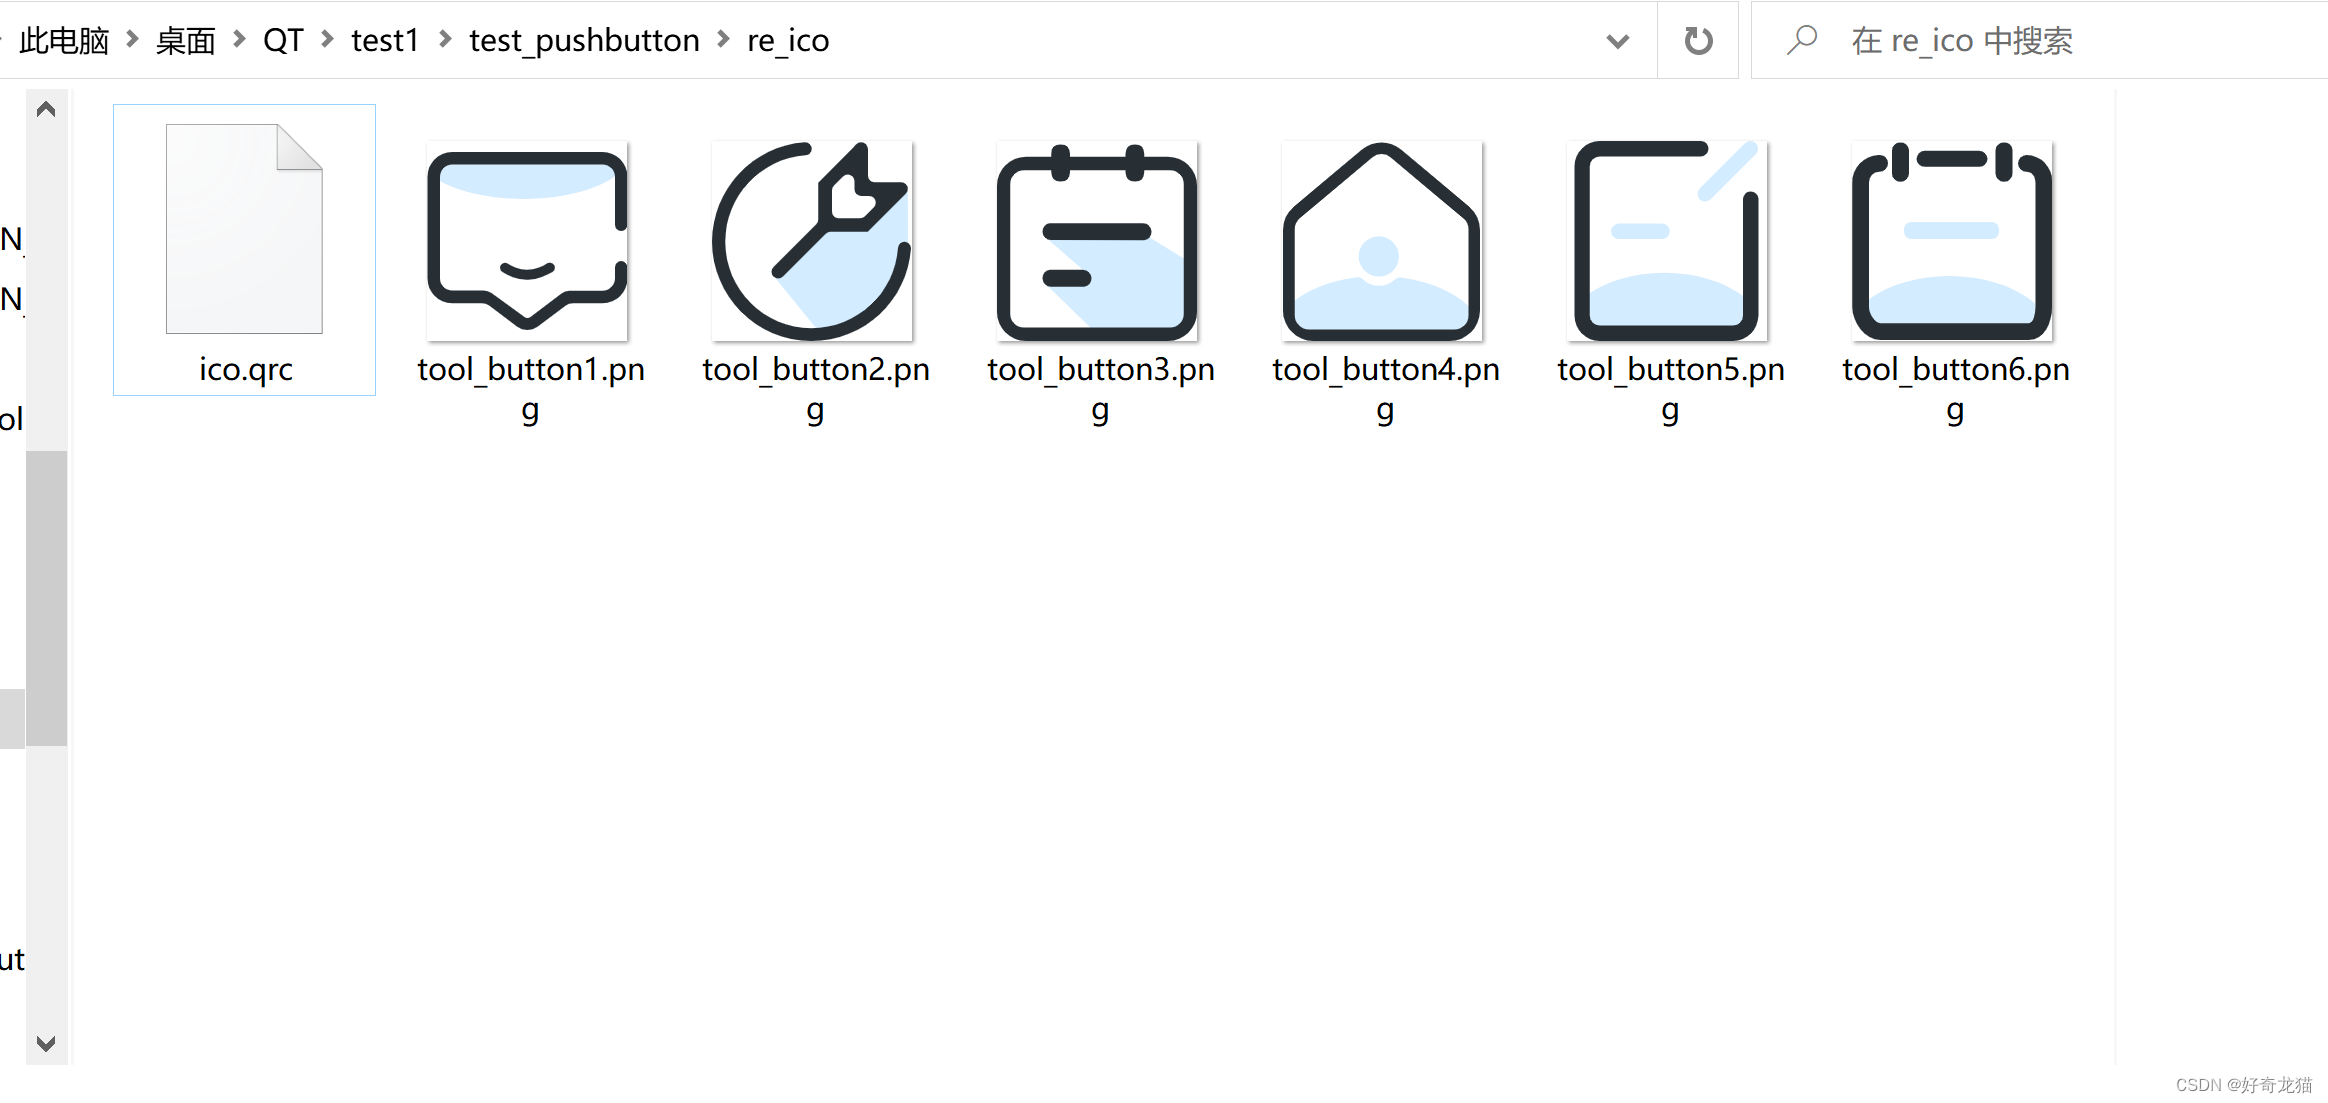Click the tool_button4.png filename text
This screenshot has height=1103, width=2328.
pos(1385,389)
